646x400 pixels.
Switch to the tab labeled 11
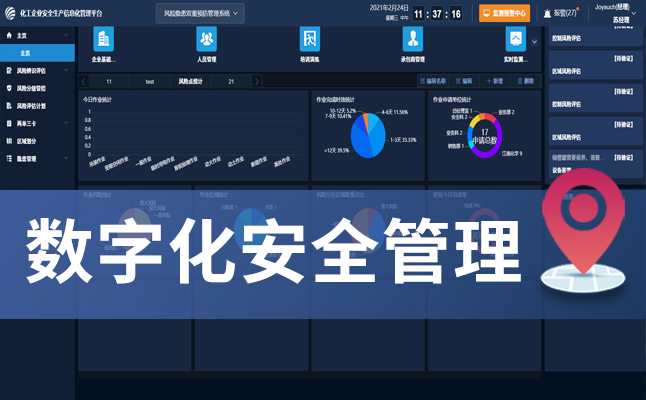pyautogui.click(x=109, y=82)
